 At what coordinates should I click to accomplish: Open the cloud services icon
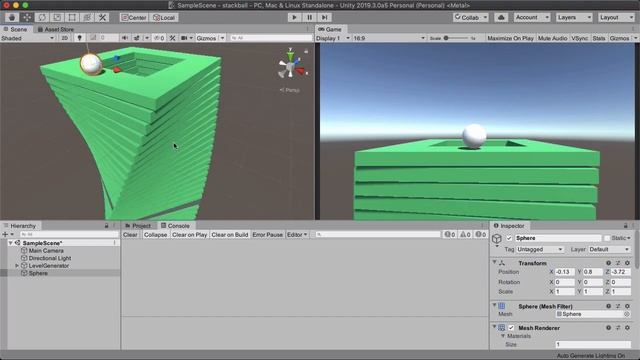[501, 17]
